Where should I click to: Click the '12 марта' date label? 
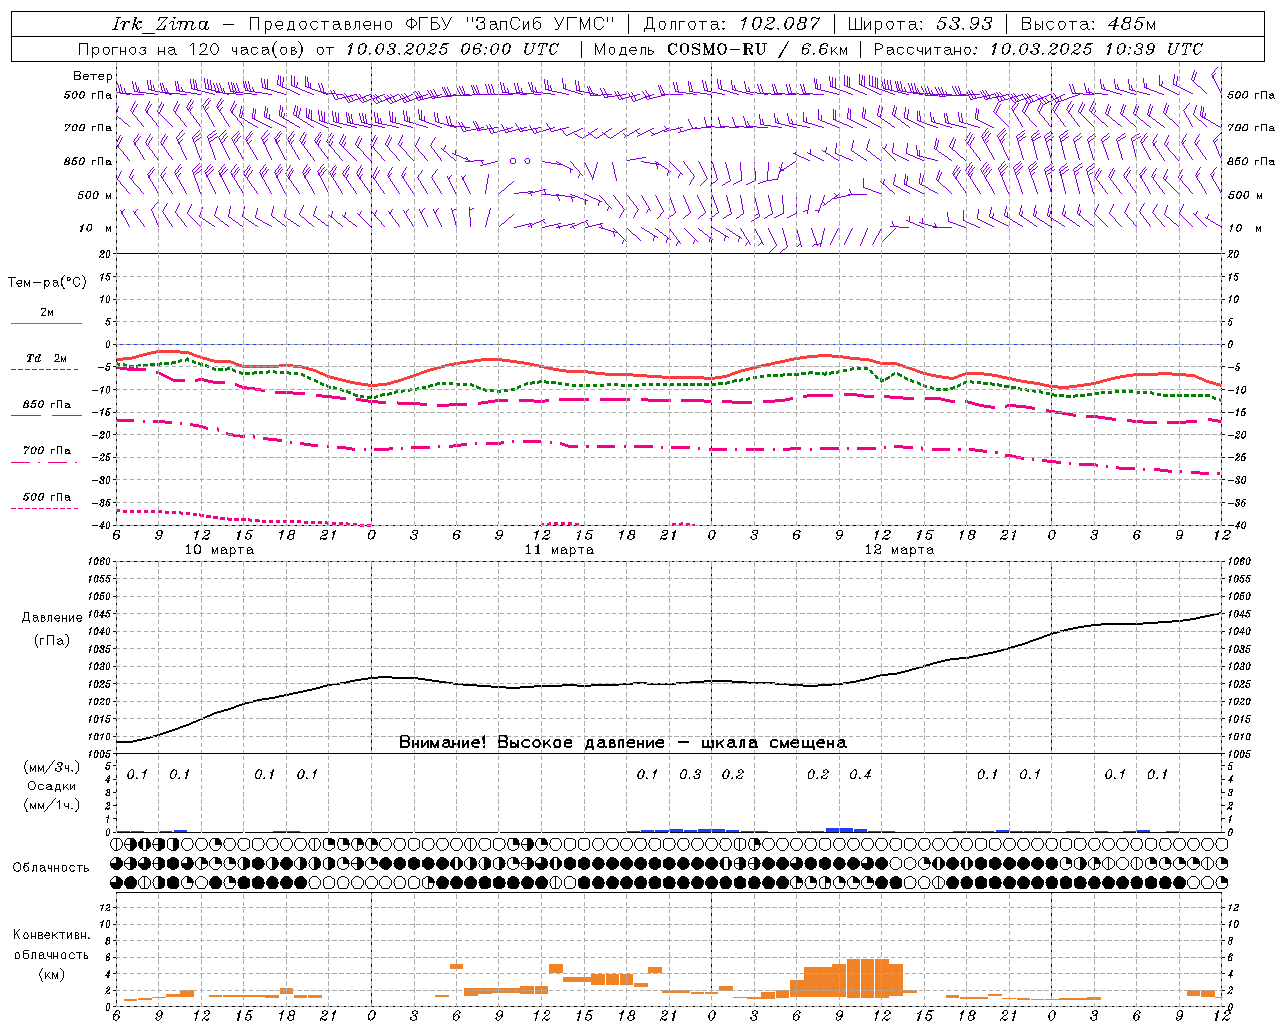click(899, 549)
